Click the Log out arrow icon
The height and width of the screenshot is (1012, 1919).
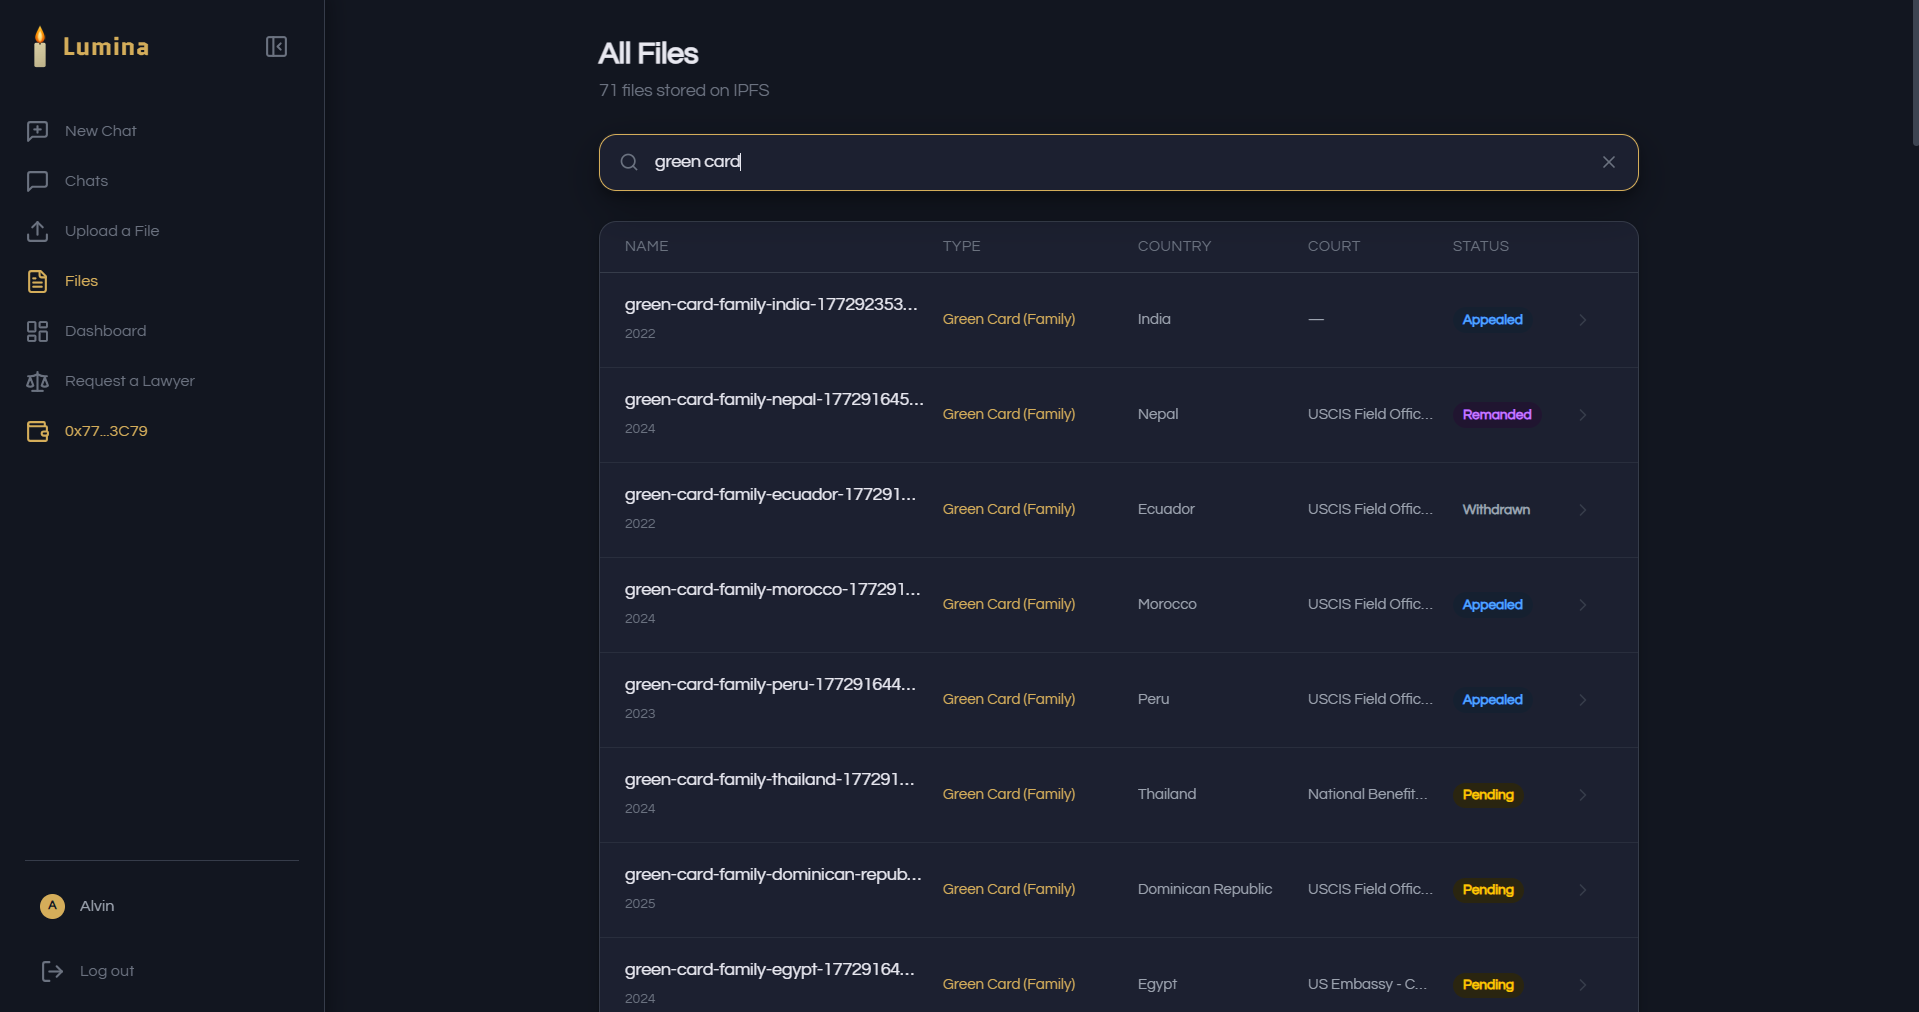pos(52,971)
